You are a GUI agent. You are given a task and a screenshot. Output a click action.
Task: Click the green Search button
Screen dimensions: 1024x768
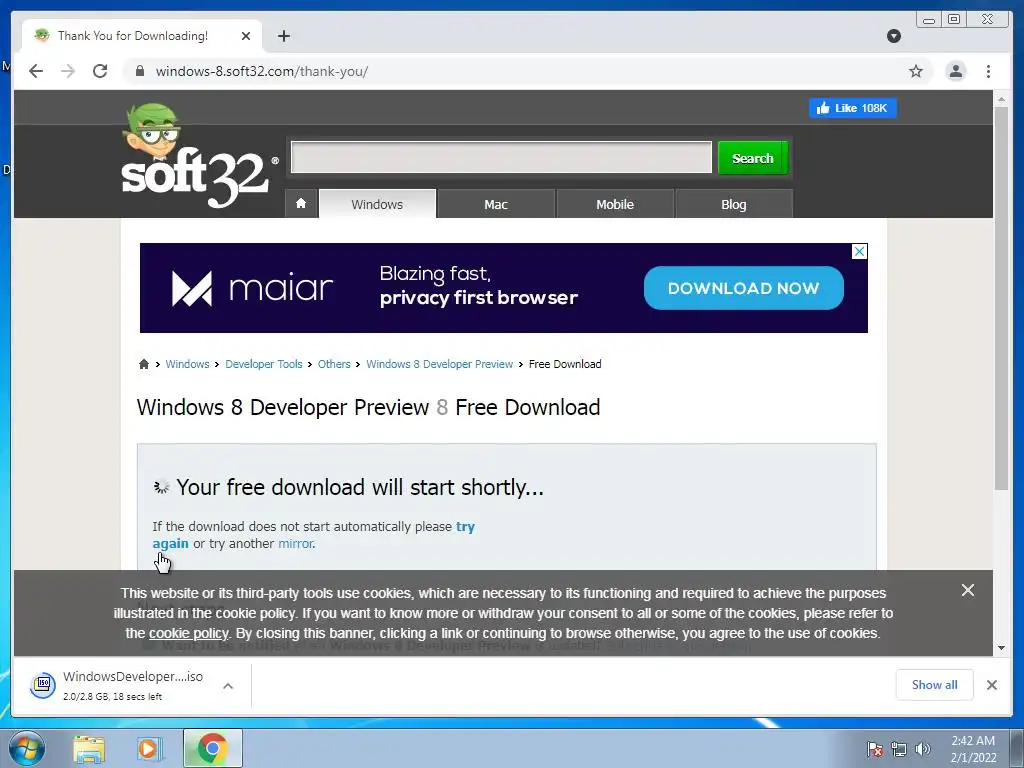752,158
